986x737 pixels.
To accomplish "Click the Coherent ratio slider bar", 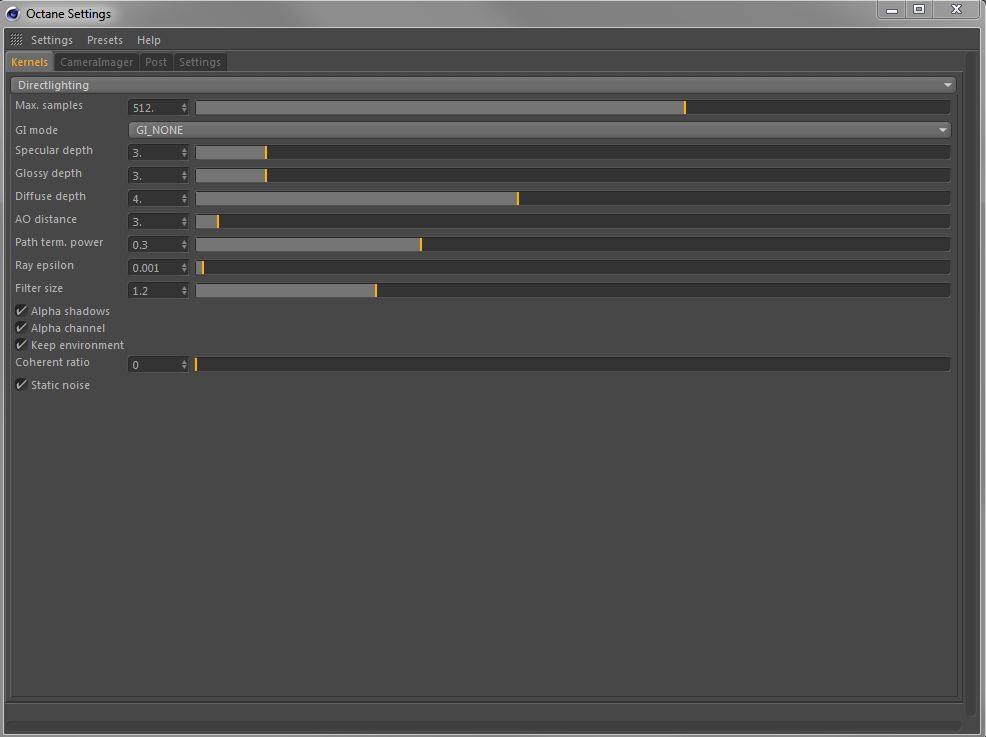I will (572, 365).
